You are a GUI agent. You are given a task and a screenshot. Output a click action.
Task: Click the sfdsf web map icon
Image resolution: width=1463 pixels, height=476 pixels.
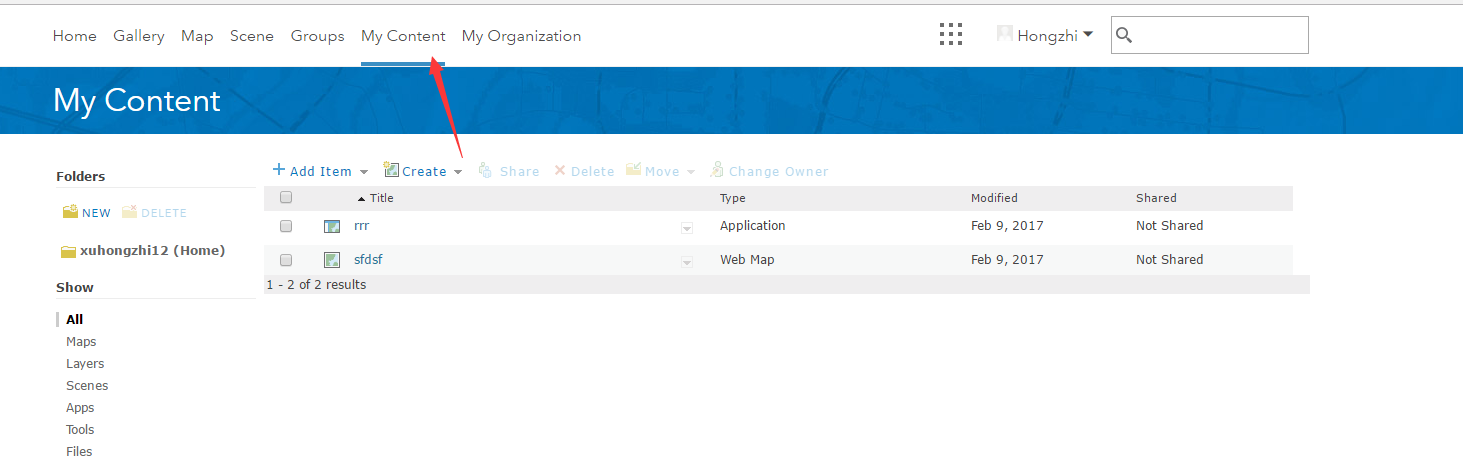(332, 260)
